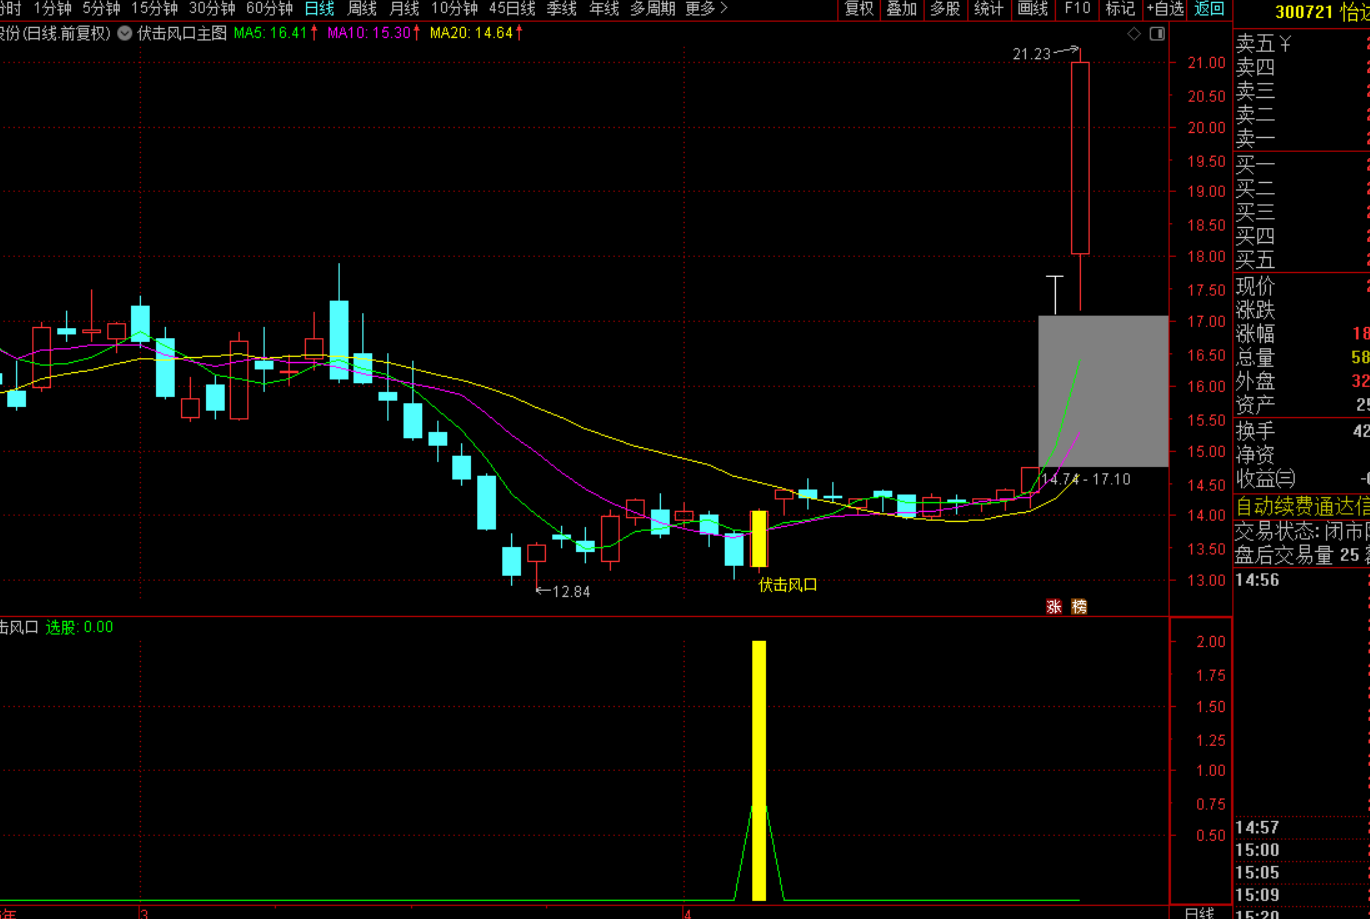Image resolution: width=1370 pixels, height=919 pixels.
Task: Click the diamond icon at chart top-right
Action: click(x=1134, y=34)
